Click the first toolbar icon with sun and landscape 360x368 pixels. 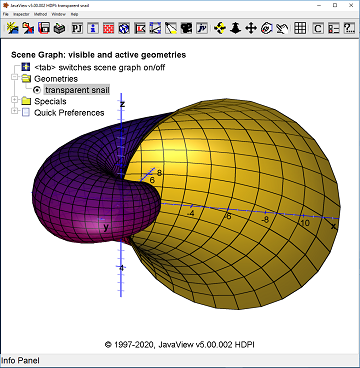tap(13, 28)
